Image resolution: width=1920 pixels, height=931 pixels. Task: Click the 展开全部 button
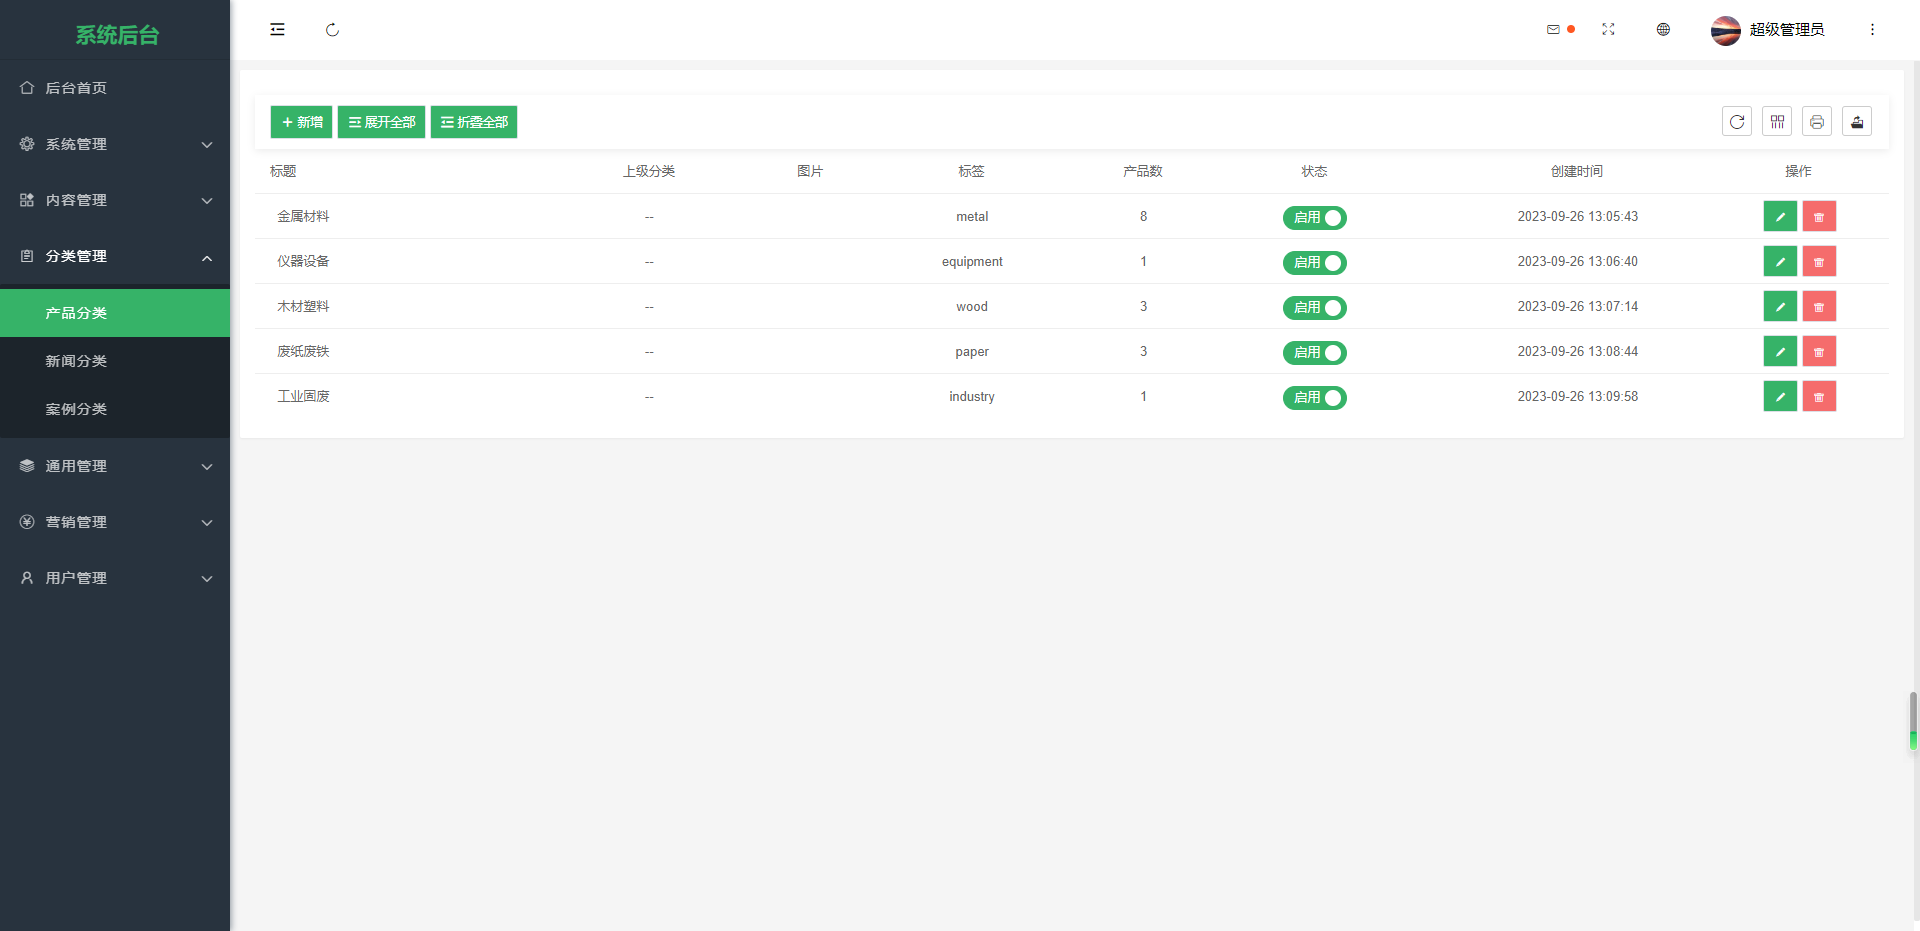tap(381, 122)
